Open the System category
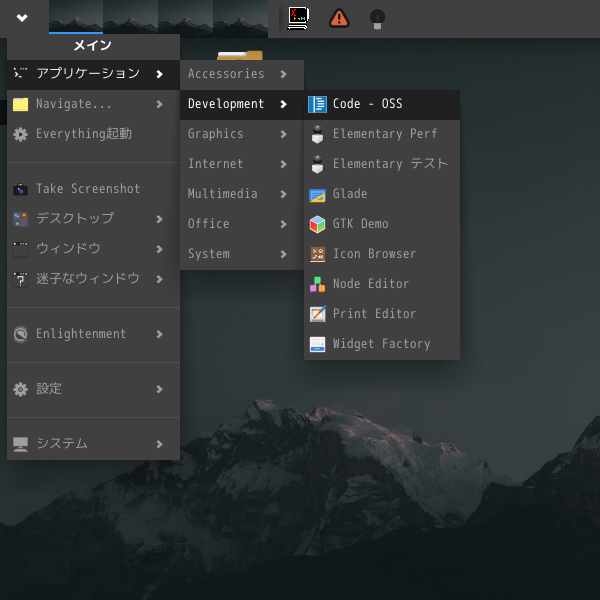600x600 pixels. click(242, 254)
